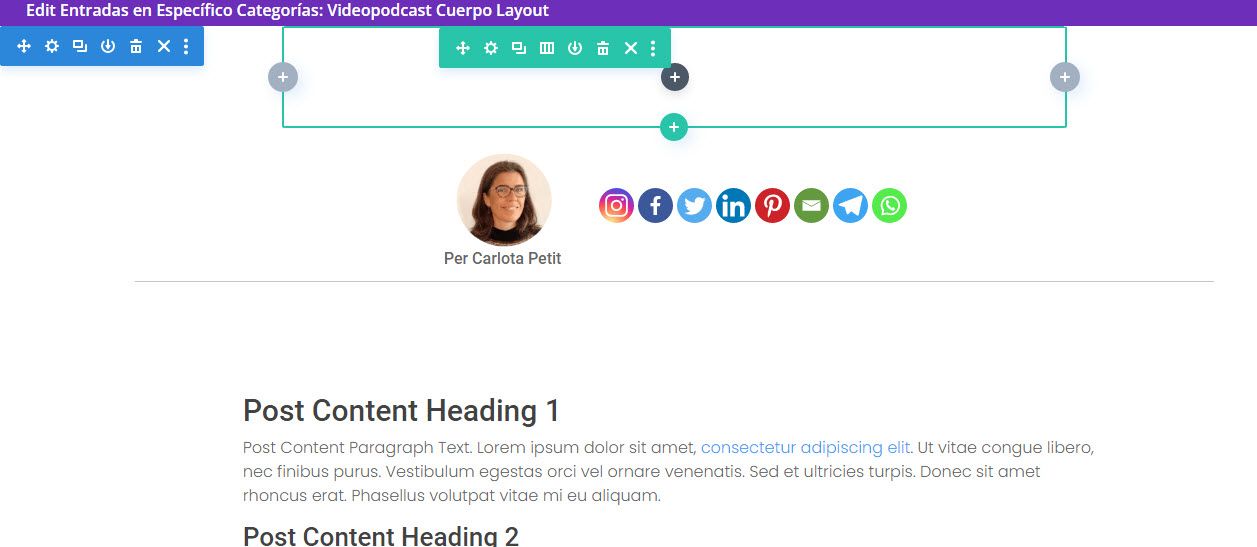This screenshot has width=1257, height=547.
Task: Delete section with blue trash icon
Action: (136, 46)
